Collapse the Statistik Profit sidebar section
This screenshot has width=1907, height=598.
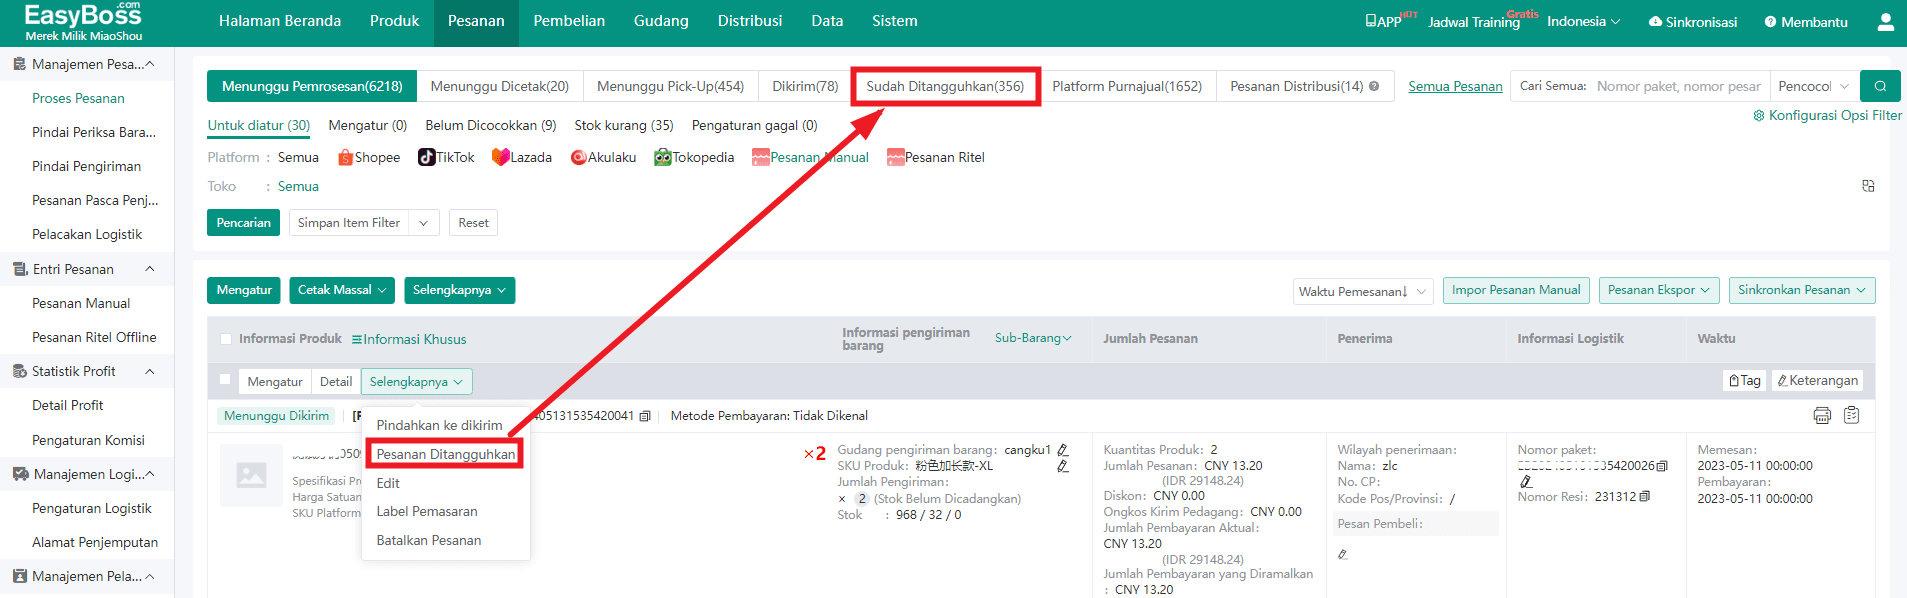coord(150,371)
